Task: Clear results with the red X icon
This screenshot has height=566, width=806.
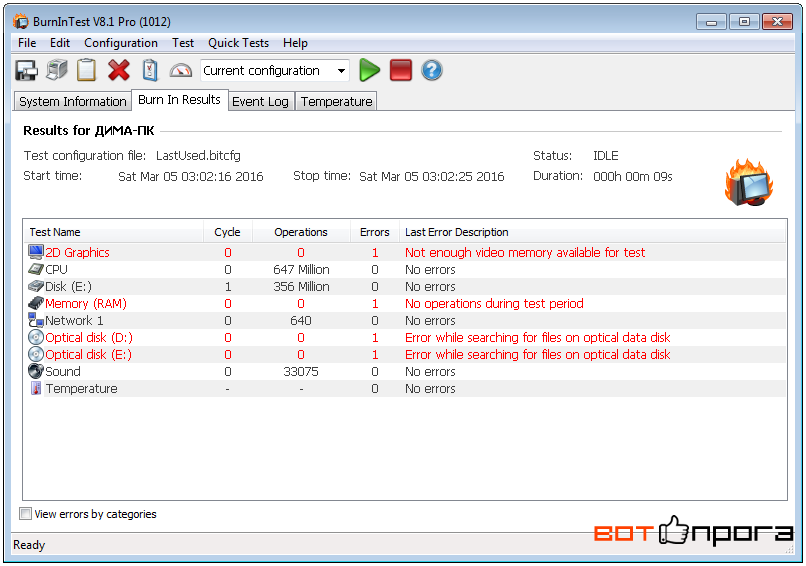Action: coord(119,70)
